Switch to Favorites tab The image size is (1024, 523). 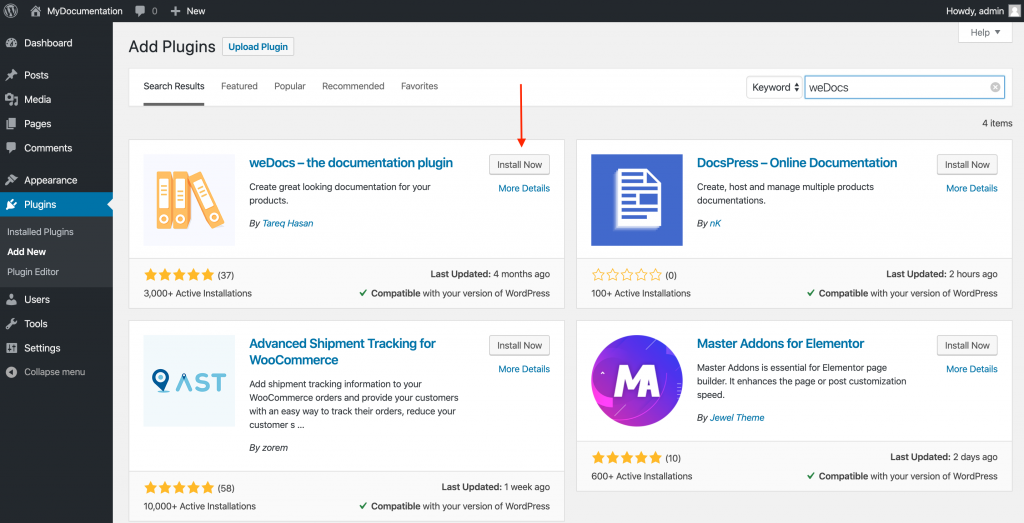coord(419,86)
